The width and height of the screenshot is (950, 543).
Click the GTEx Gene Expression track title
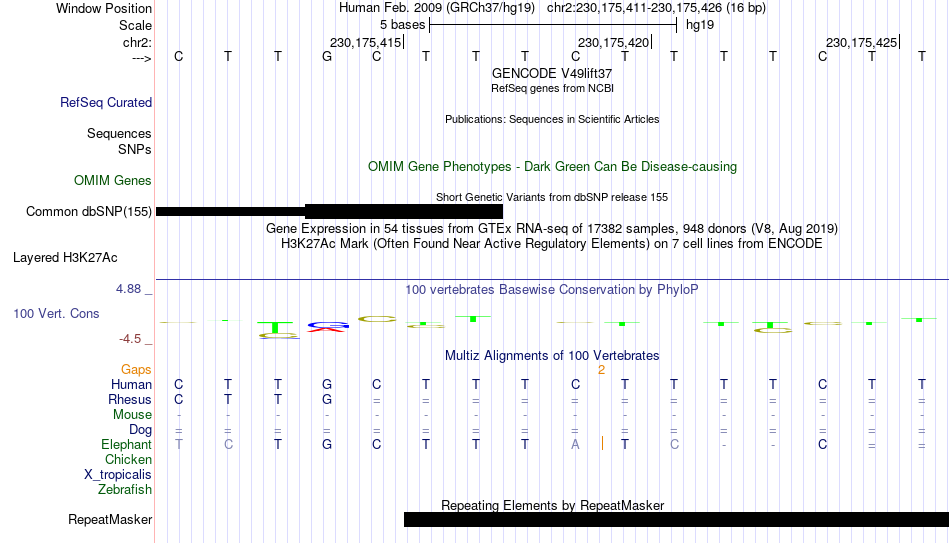(552, 228)
